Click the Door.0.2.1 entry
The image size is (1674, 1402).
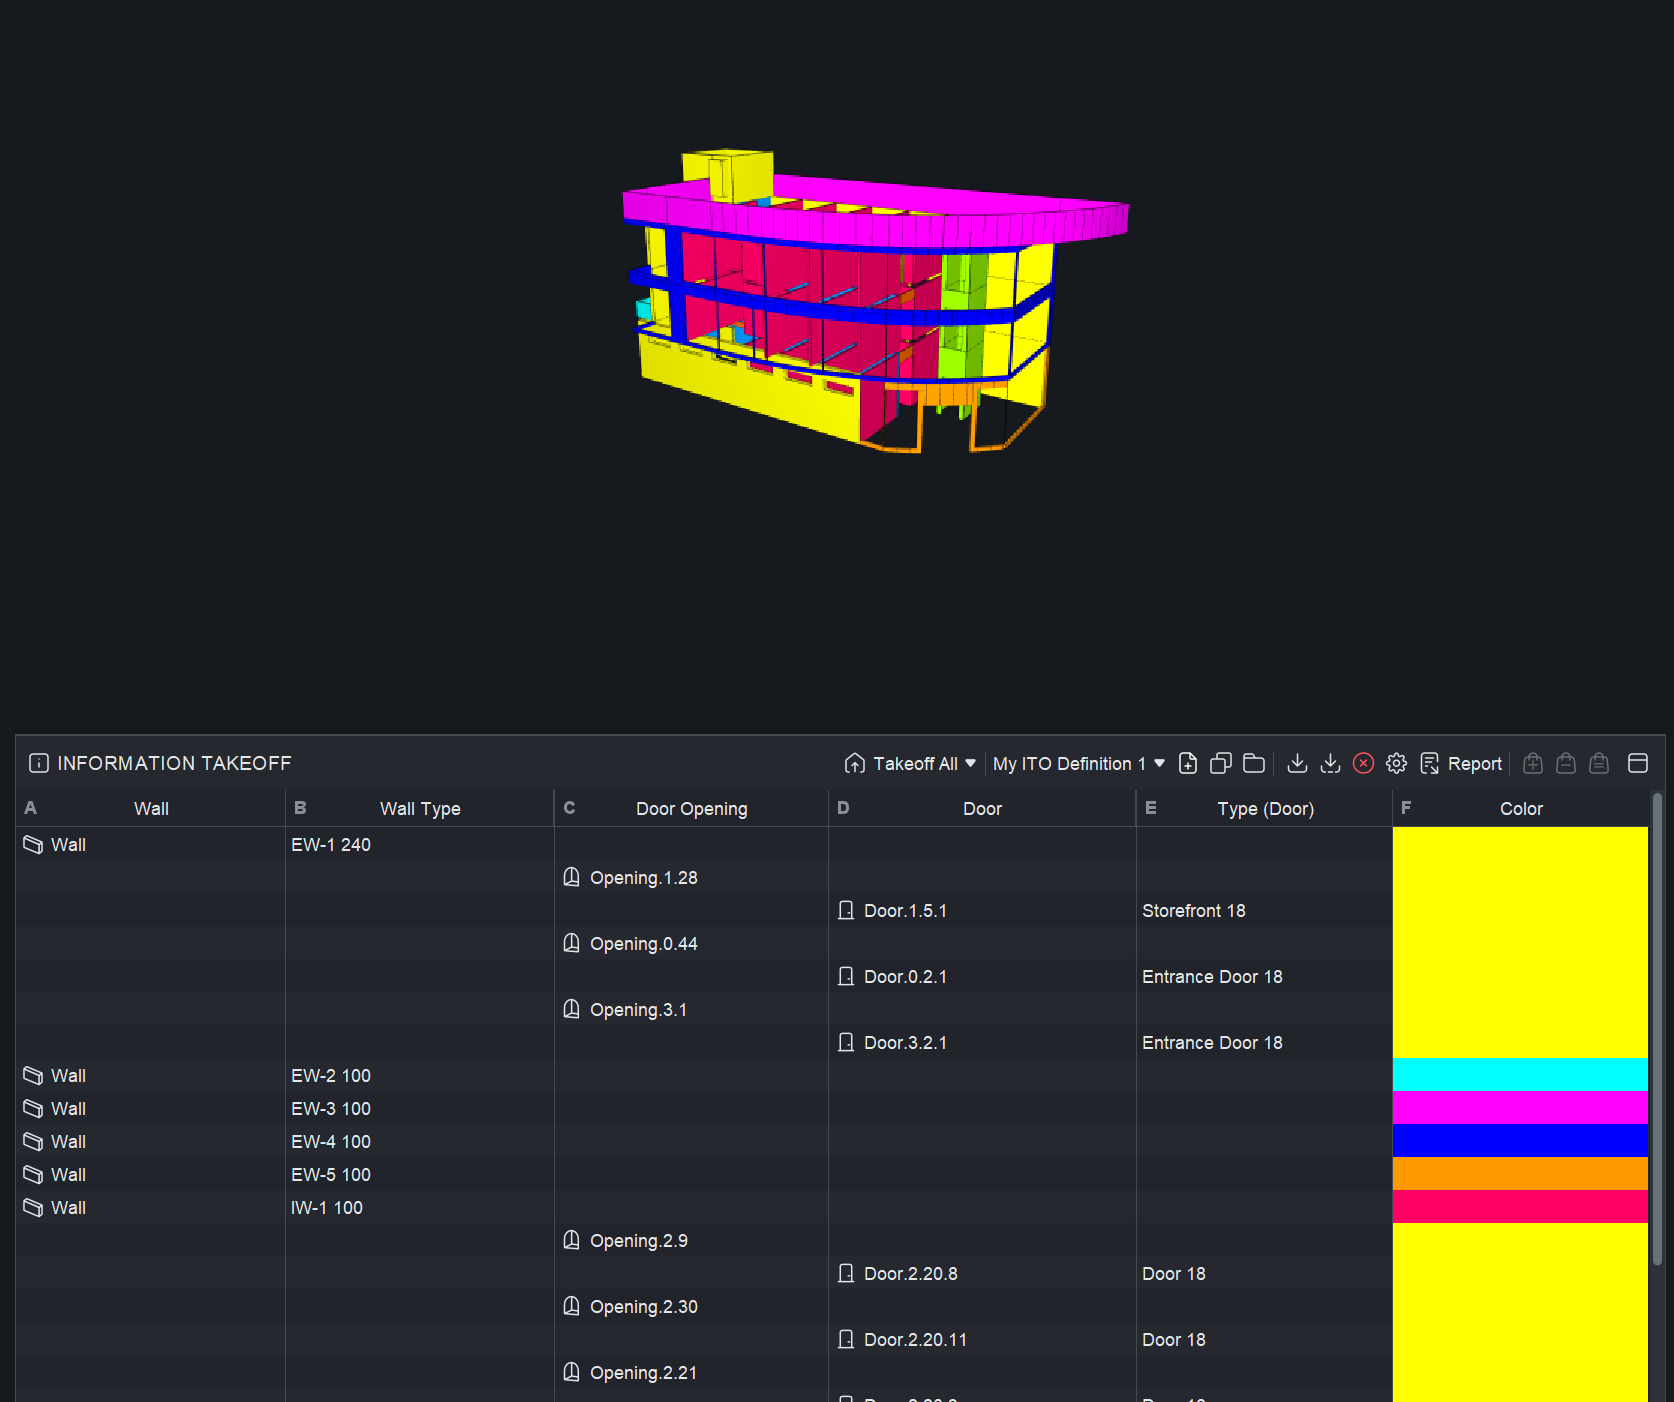[x=905, y=977]
